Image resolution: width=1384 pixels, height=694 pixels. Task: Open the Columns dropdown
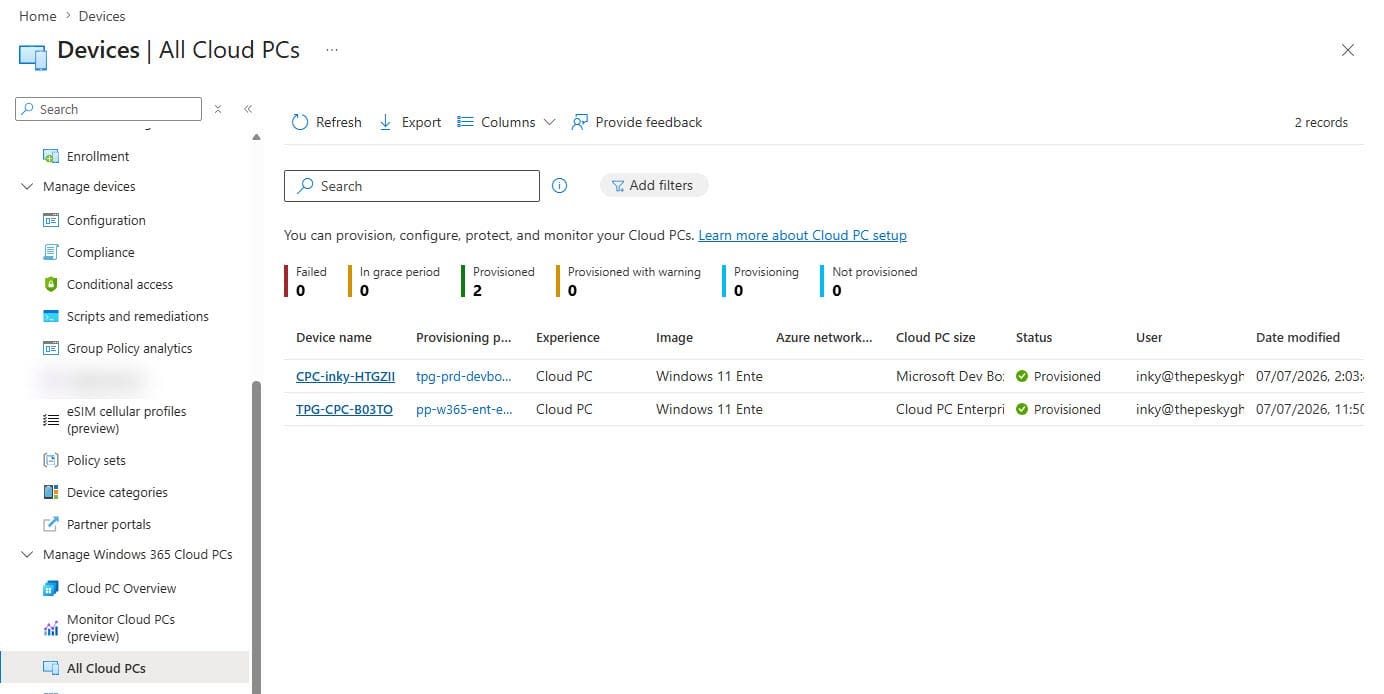(506, 122)
